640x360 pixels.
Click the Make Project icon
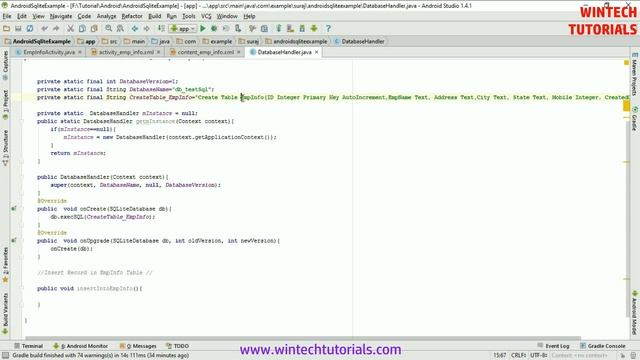[x=161, y=29]
